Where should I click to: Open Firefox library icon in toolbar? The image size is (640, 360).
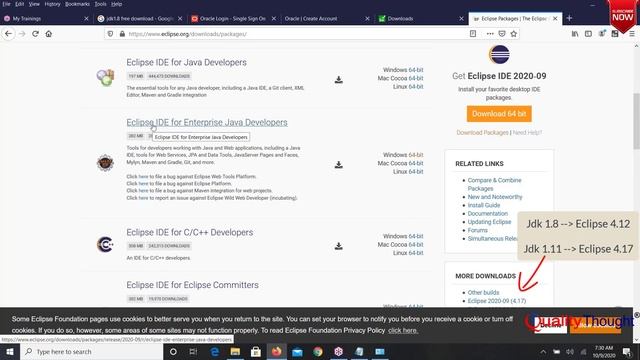[575, 34]
